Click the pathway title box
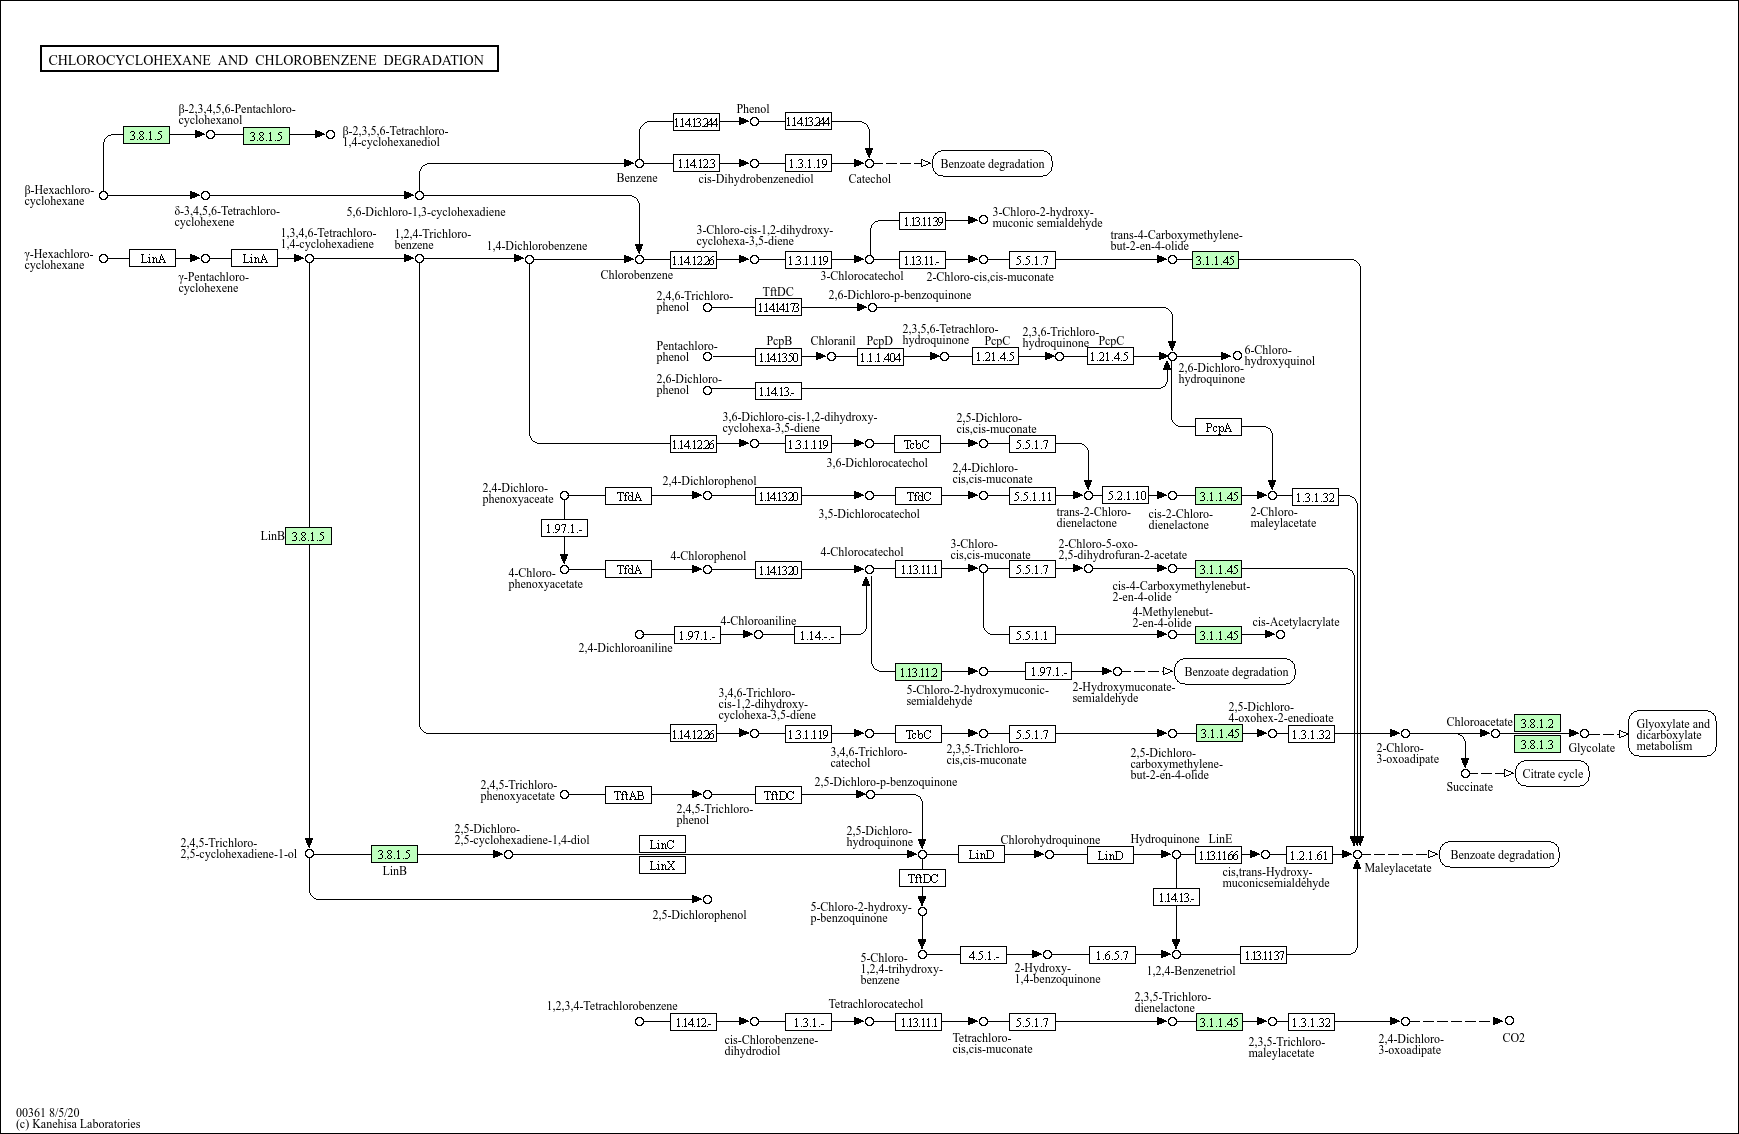The height and width of the screenshot is (1134, 1739). (268, 60)
